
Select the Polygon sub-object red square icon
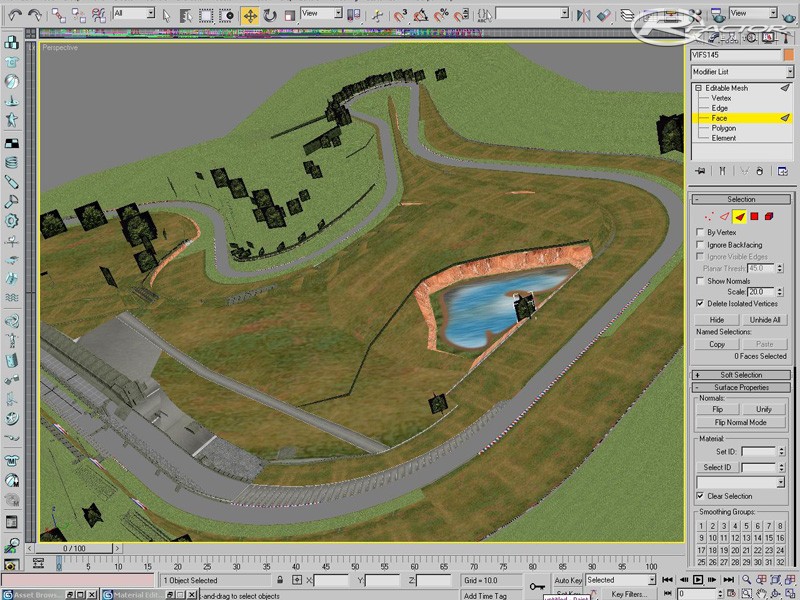[x=754, y=216]
